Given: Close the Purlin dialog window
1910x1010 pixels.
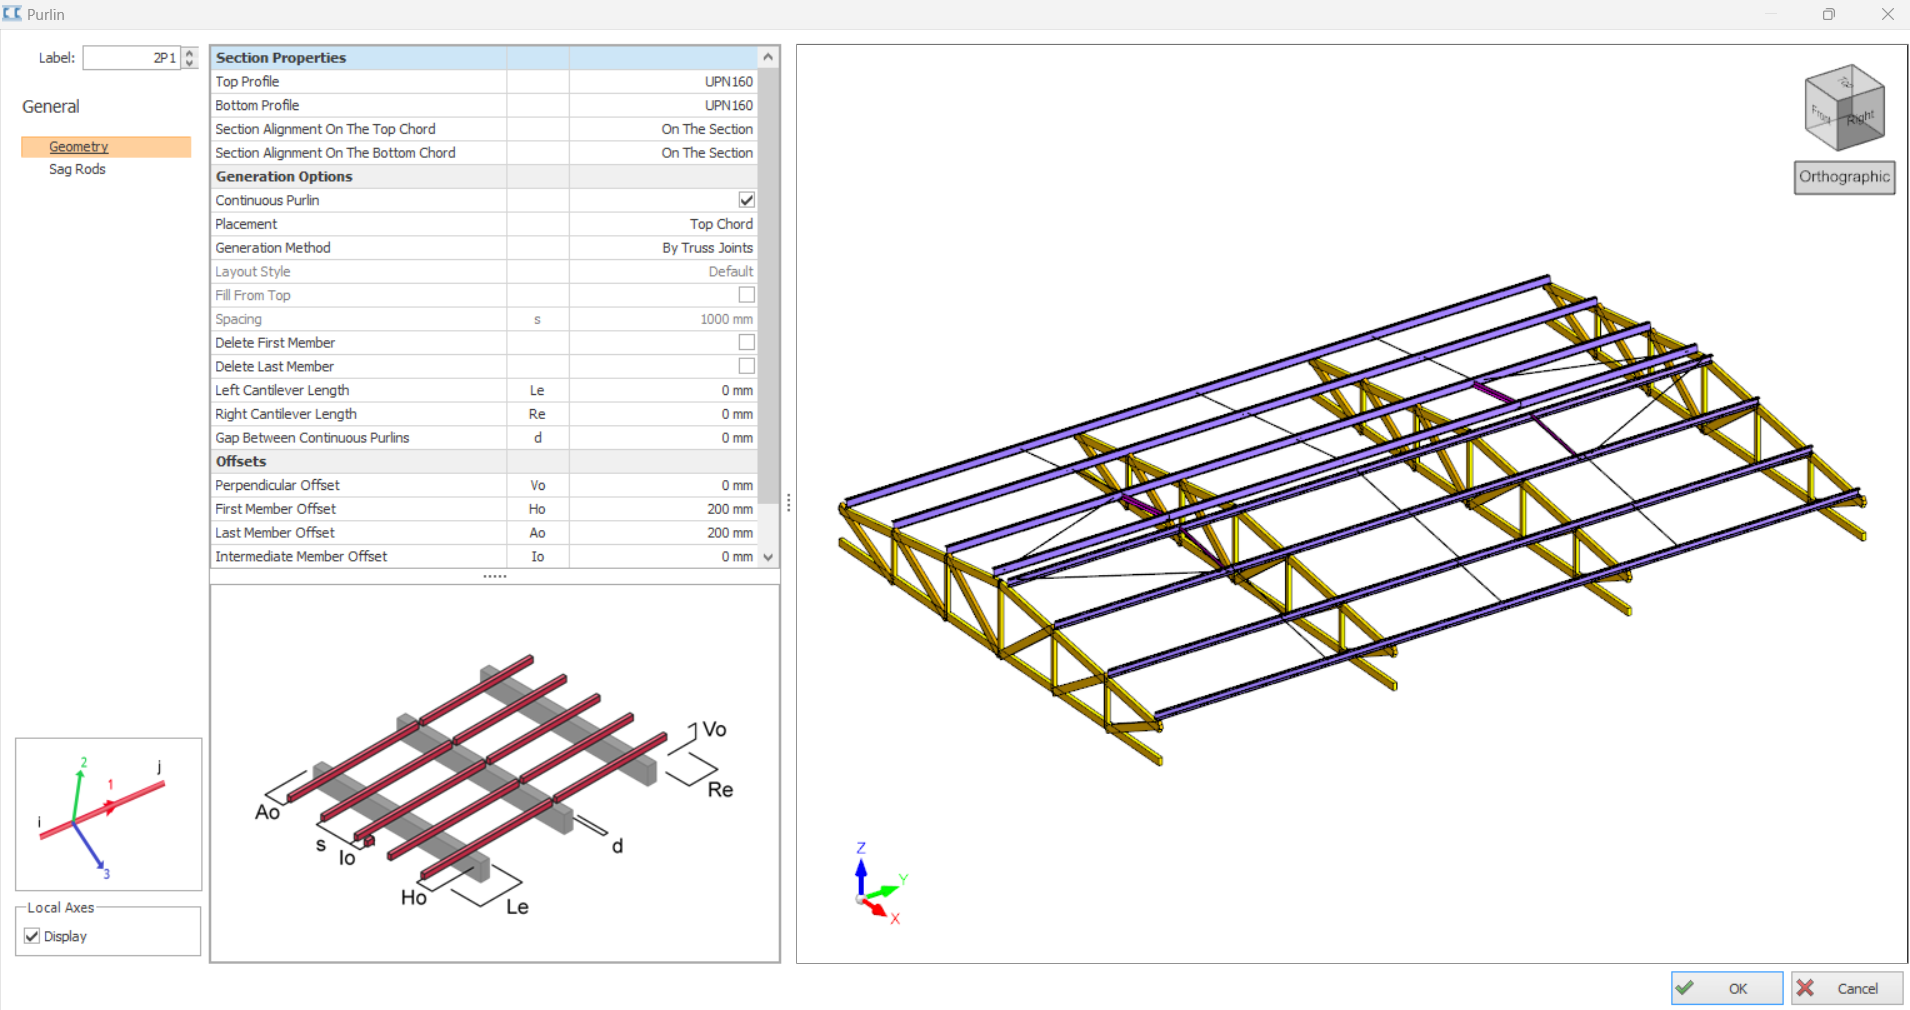Looking at the screenshot, I should [x=1887, y=14].
